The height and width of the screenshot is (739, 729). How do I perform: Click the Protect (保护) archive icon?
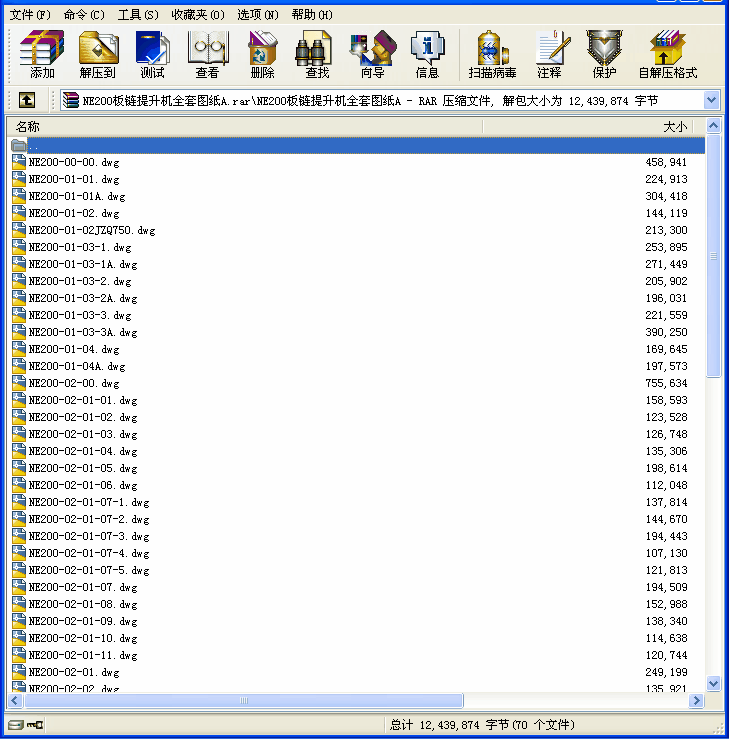click(x=604, y=54)
